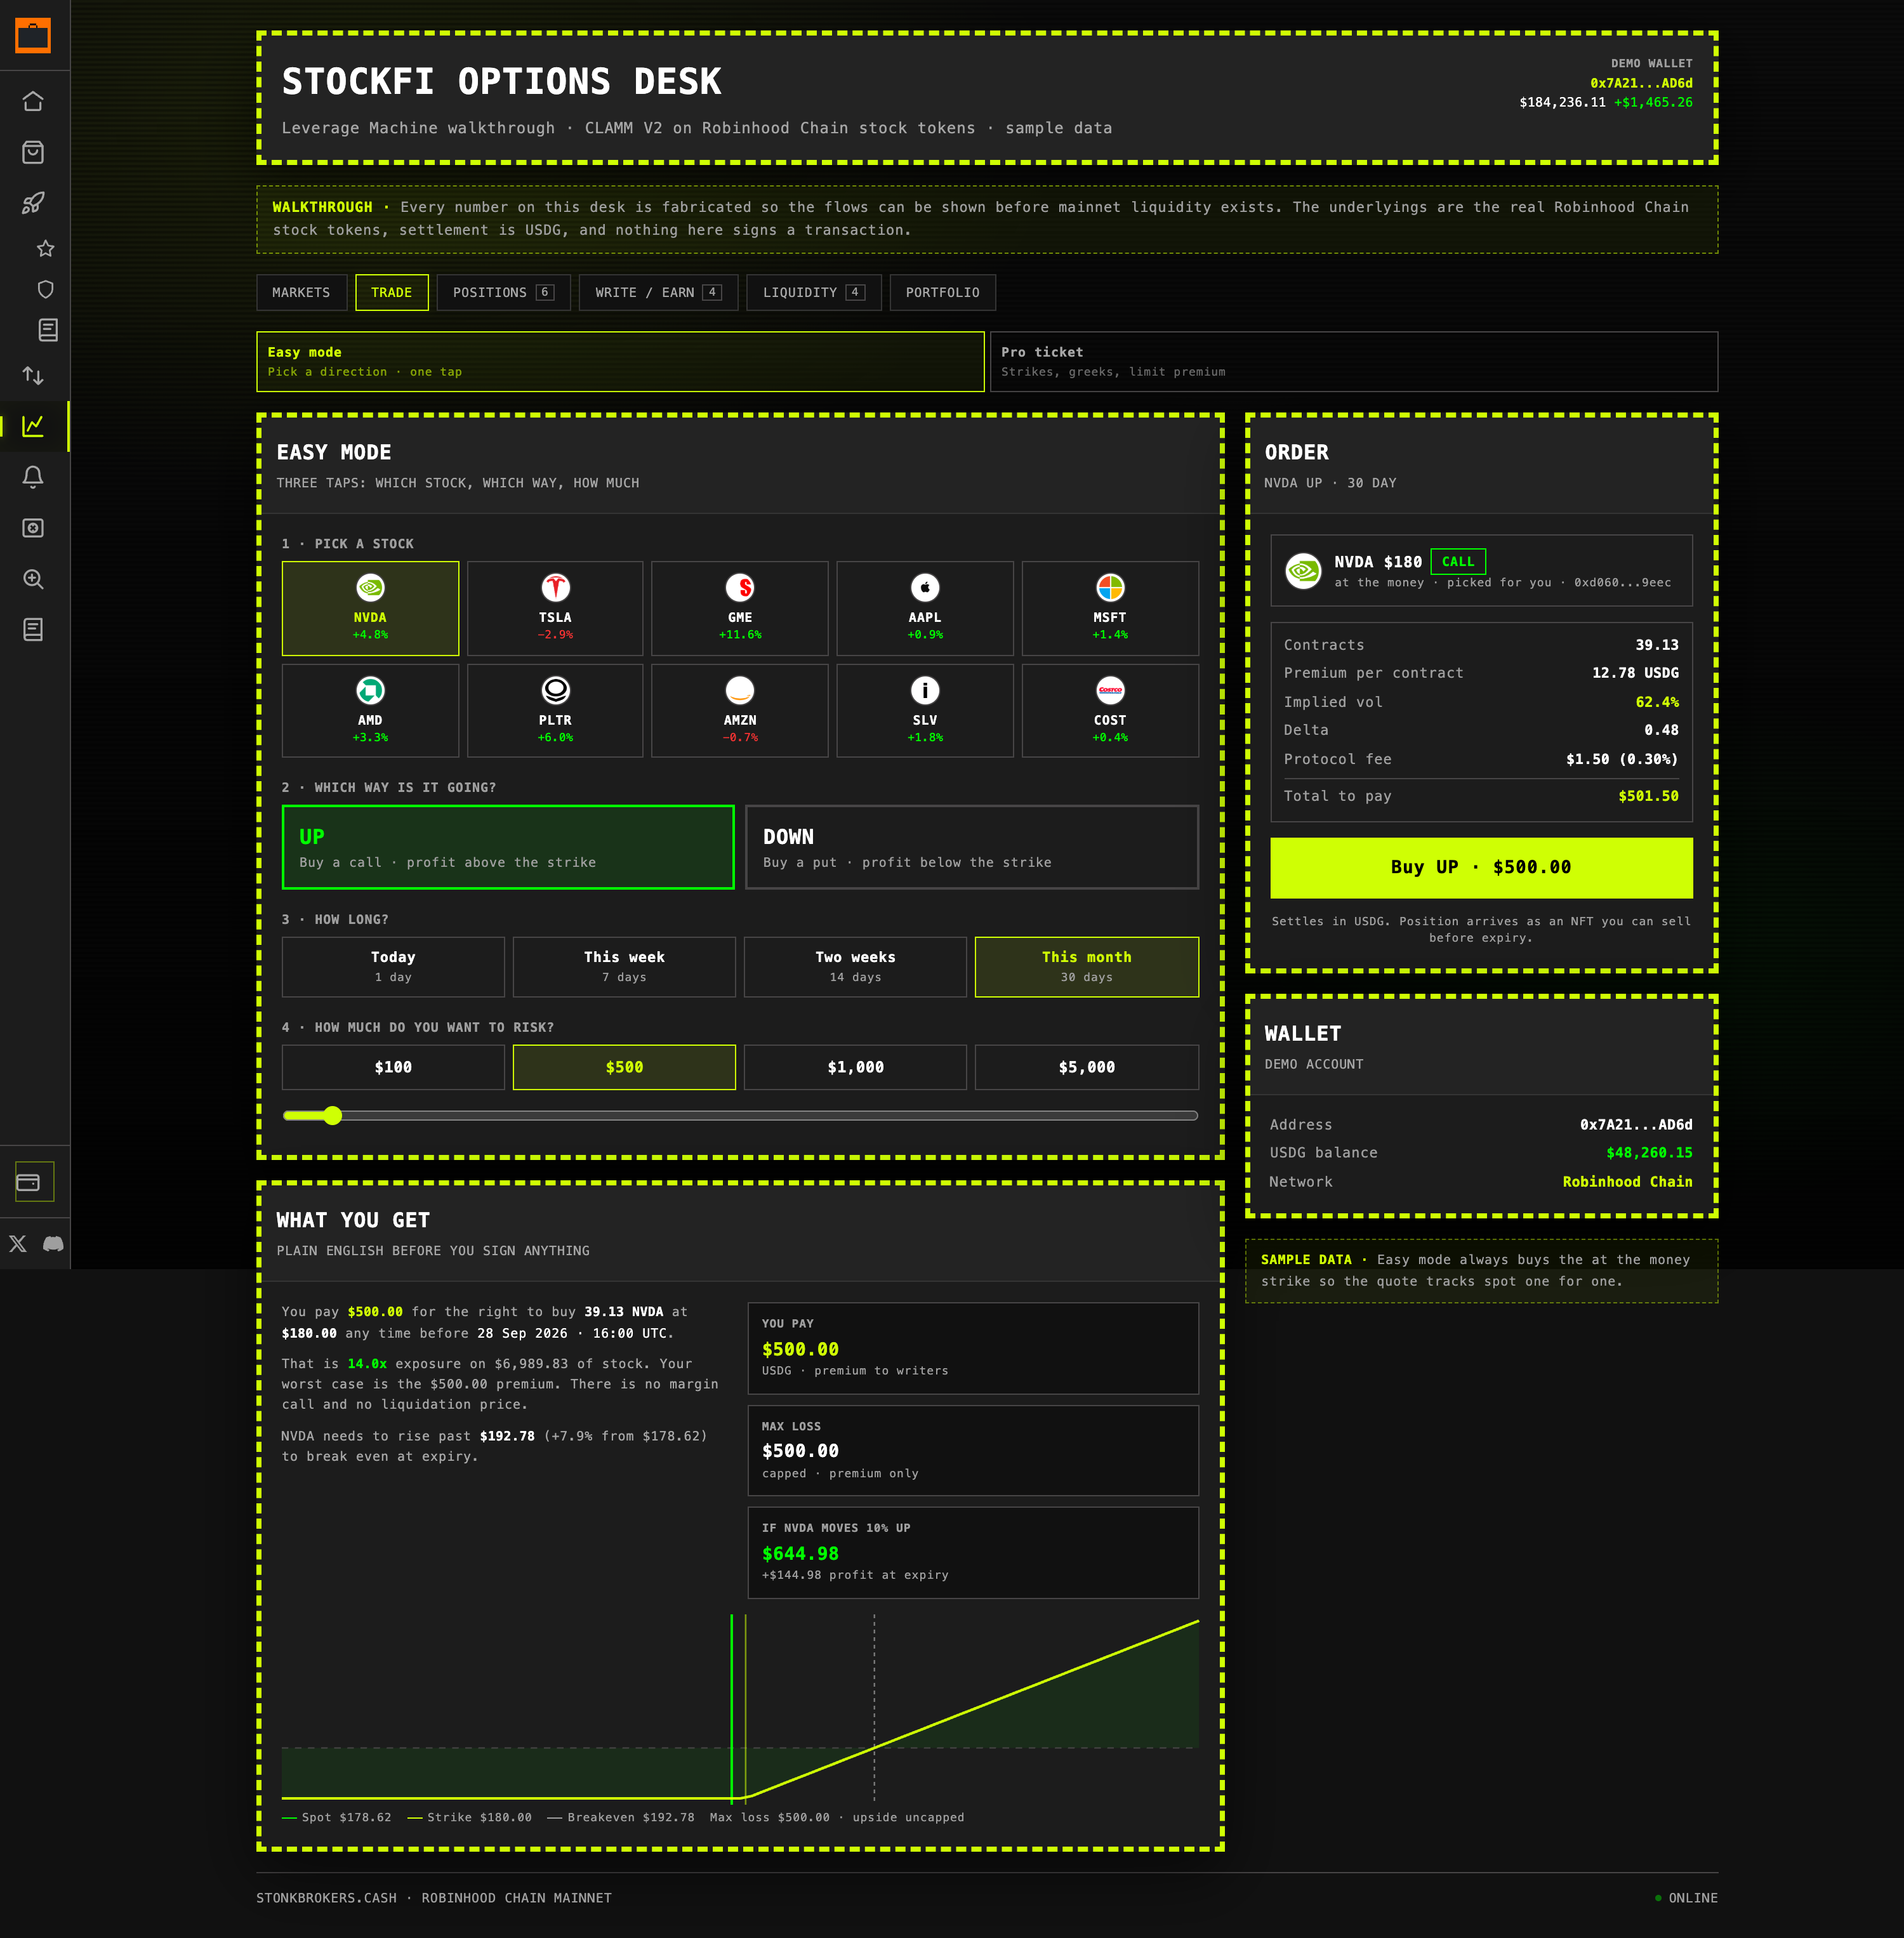The height and width of the screenshot is (1938, 1904).
Task: Click the Breakeven $192.78 chart legend entry
Action: click(621, 1817)
